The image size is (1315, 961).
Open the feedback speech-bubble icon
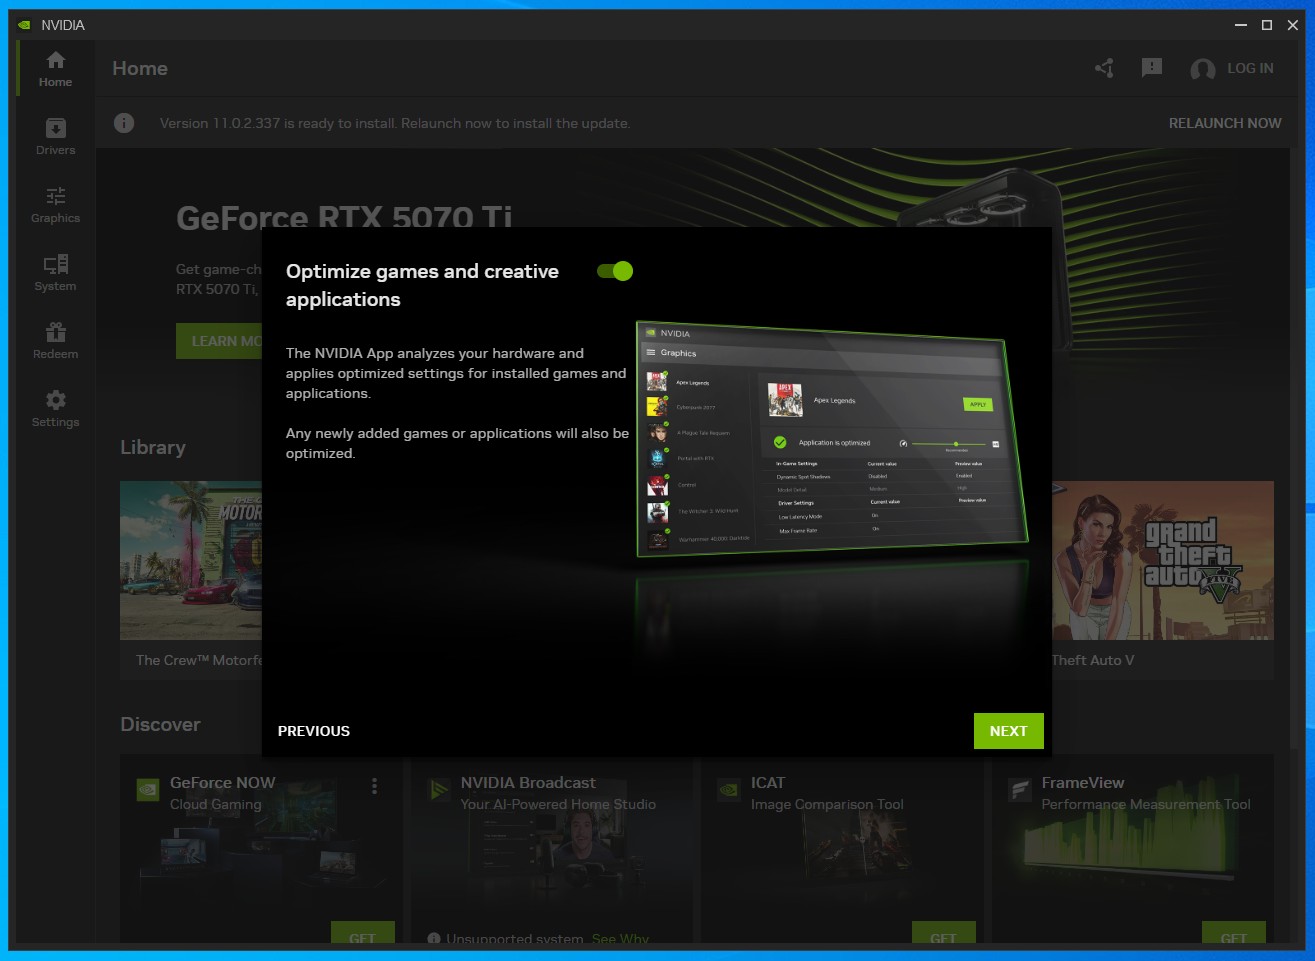point(1152,68)
